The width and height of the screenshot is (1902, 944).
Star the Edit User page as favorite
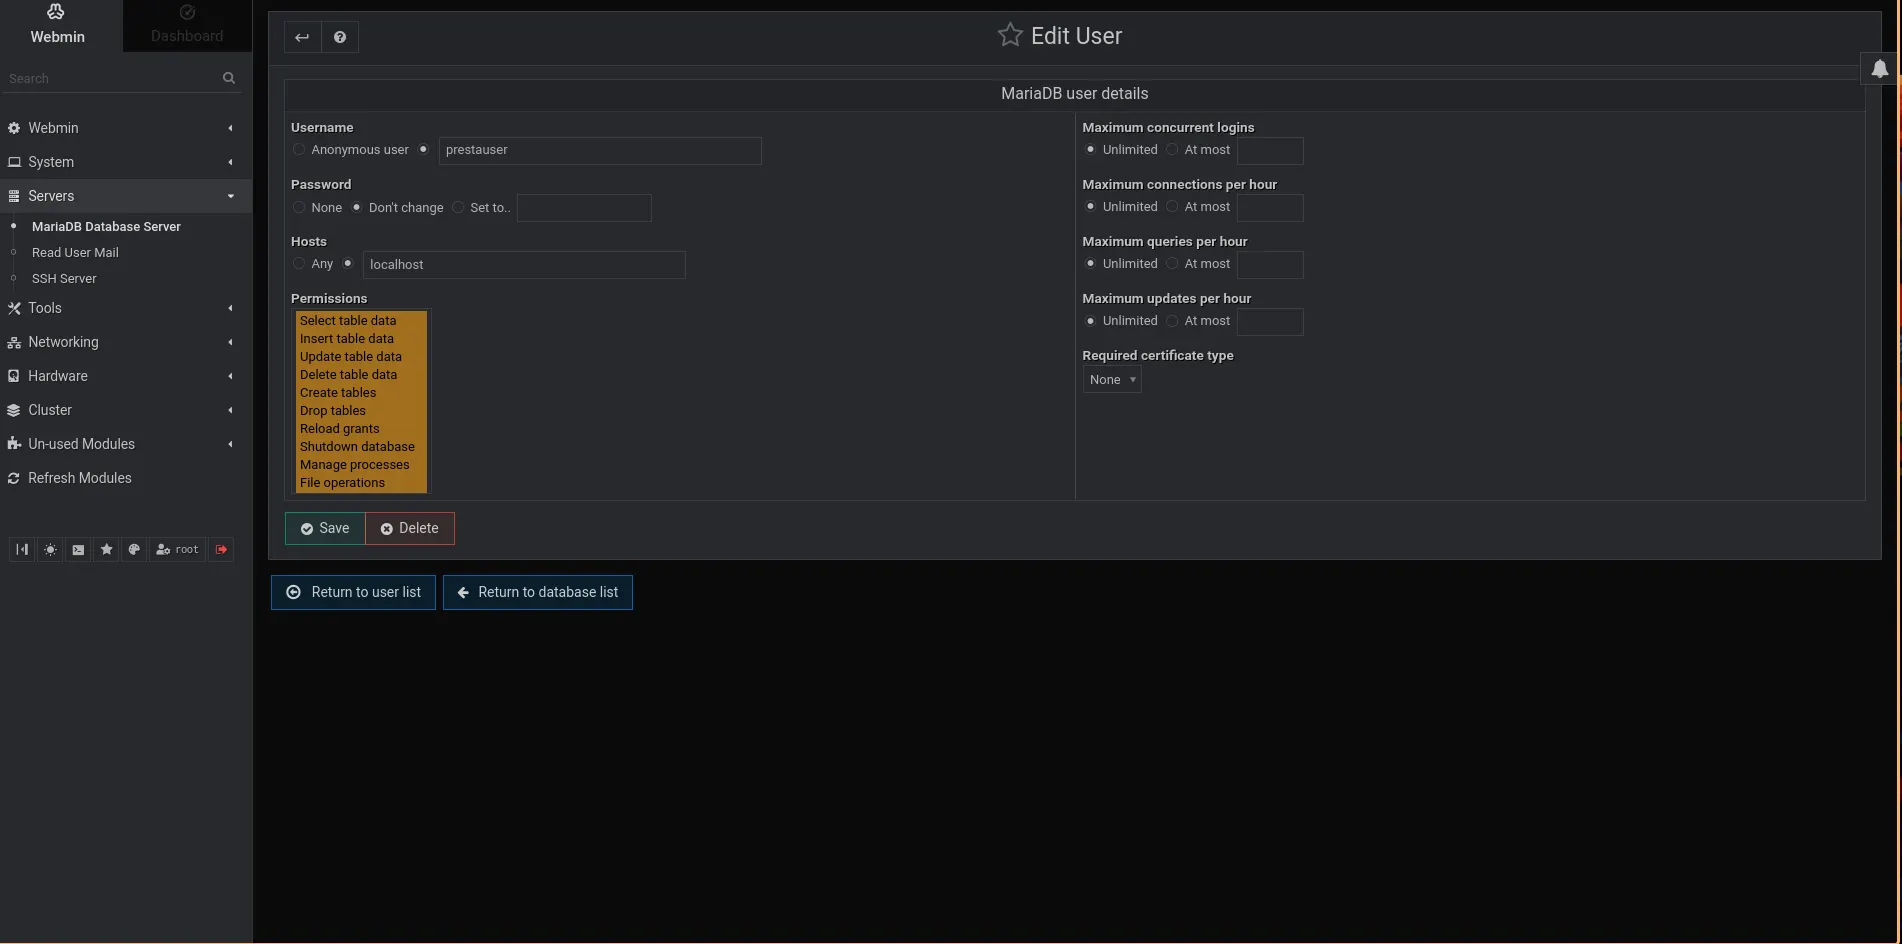point(1010,36)
